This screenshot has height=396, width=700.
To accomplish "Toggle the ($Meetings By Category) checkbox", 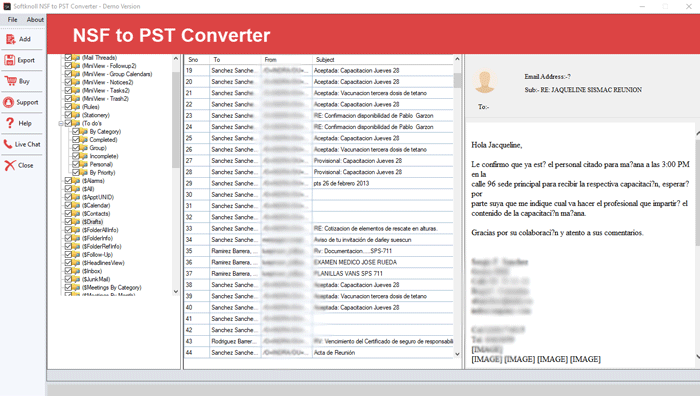I will pos(68,288).
